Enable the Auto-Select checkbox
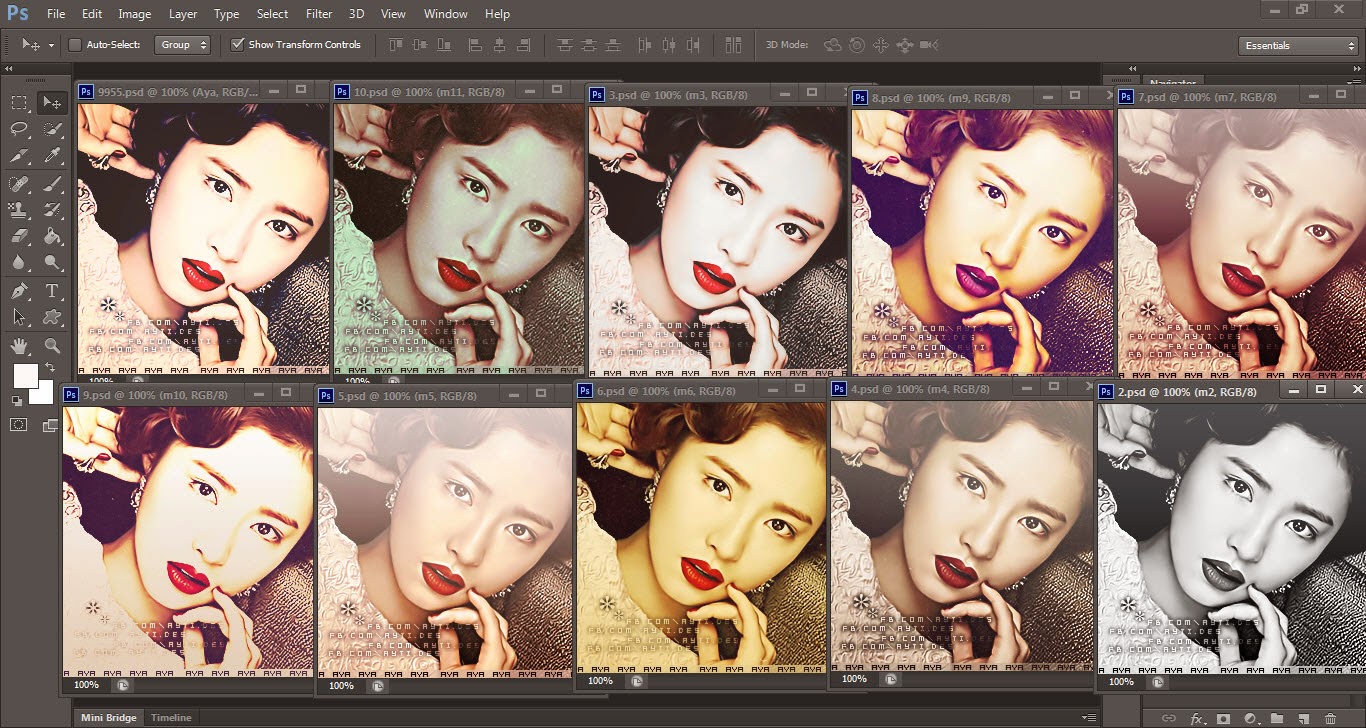Viewport: 1366px width, 728px height. click(75, 45)
